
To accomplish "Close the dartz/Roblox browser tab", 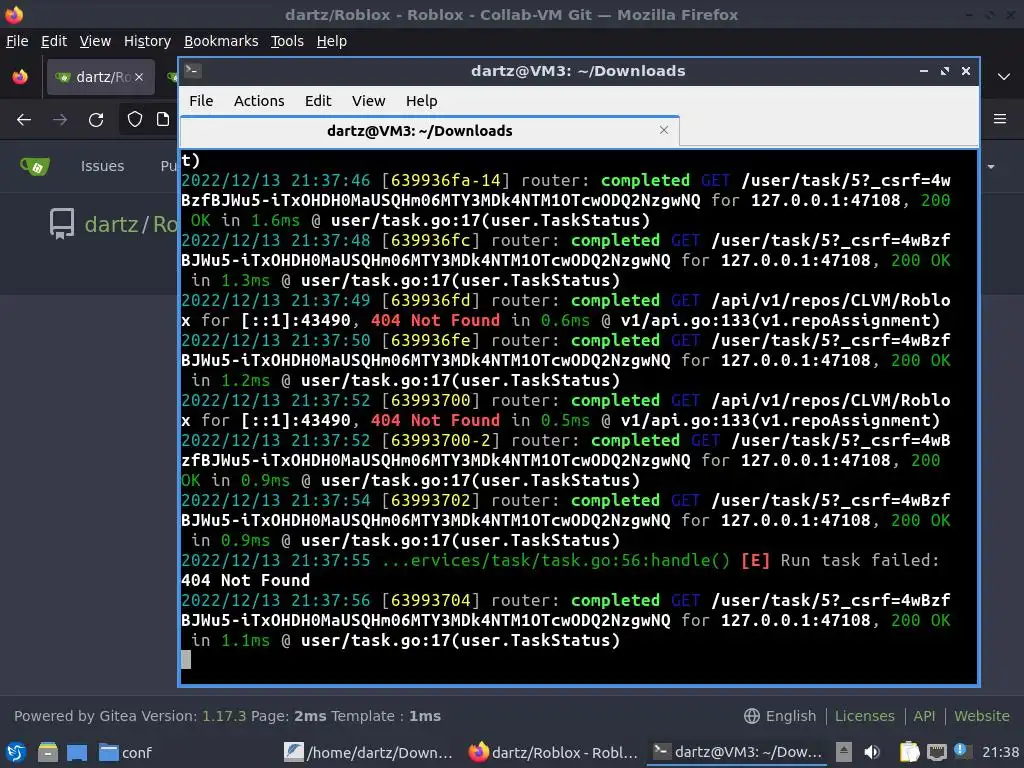I will (139, 77).
